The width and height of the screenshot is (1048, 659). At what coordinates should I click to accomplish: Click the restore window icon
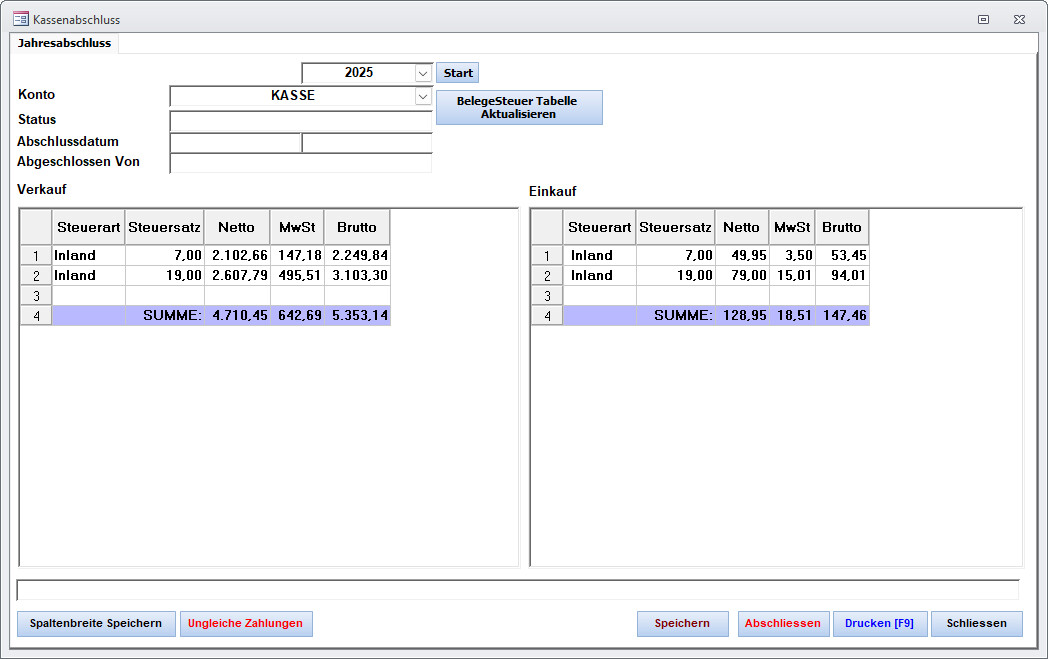[983, 19]
